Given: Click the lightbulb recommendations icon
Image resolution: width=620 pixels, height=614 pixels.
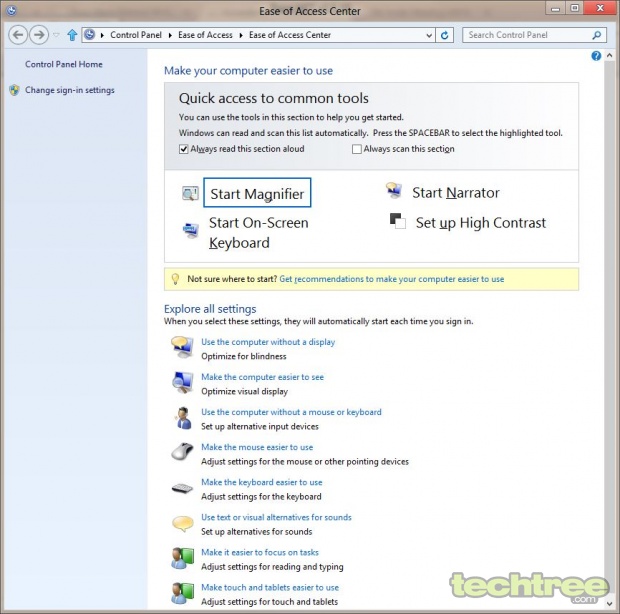Looking at the screenshot, I should [175, 279].
